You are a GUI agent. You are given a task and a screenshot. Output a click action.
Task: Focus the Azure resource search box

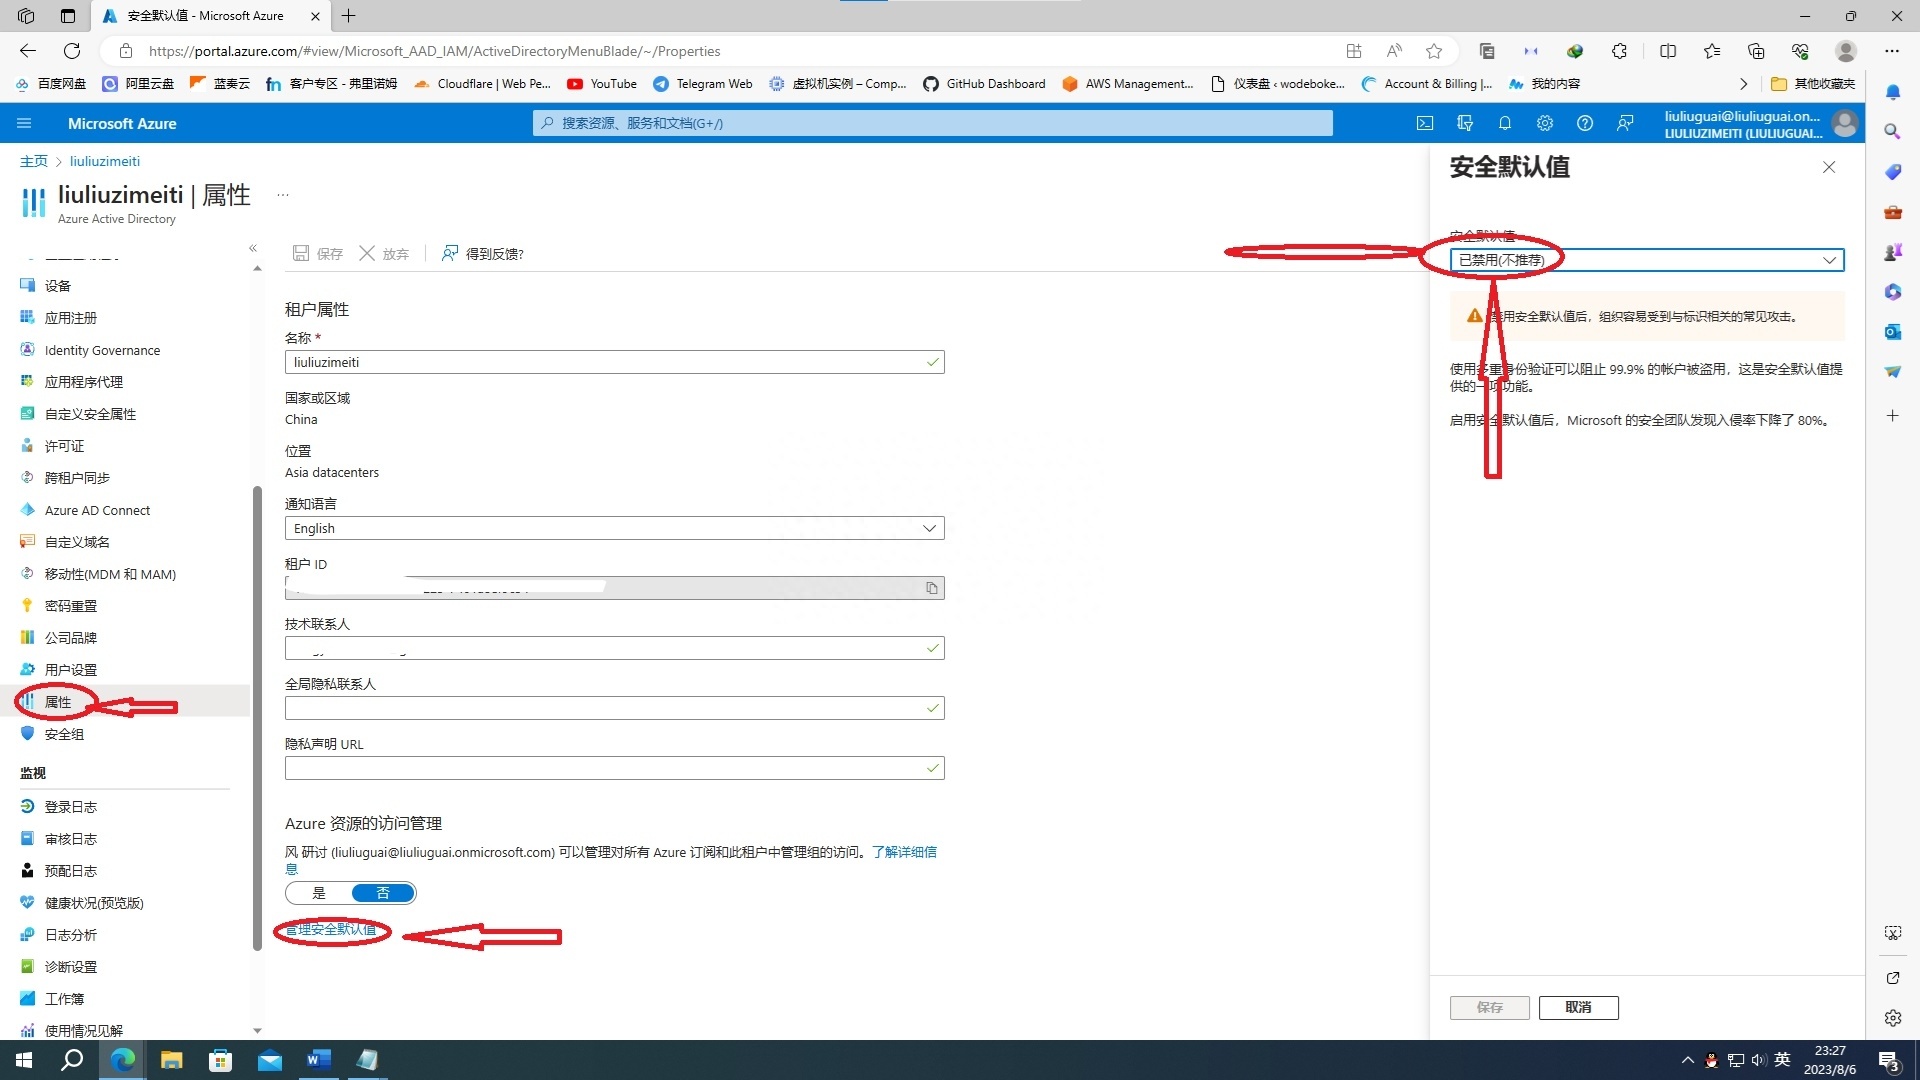click(932, 123)
